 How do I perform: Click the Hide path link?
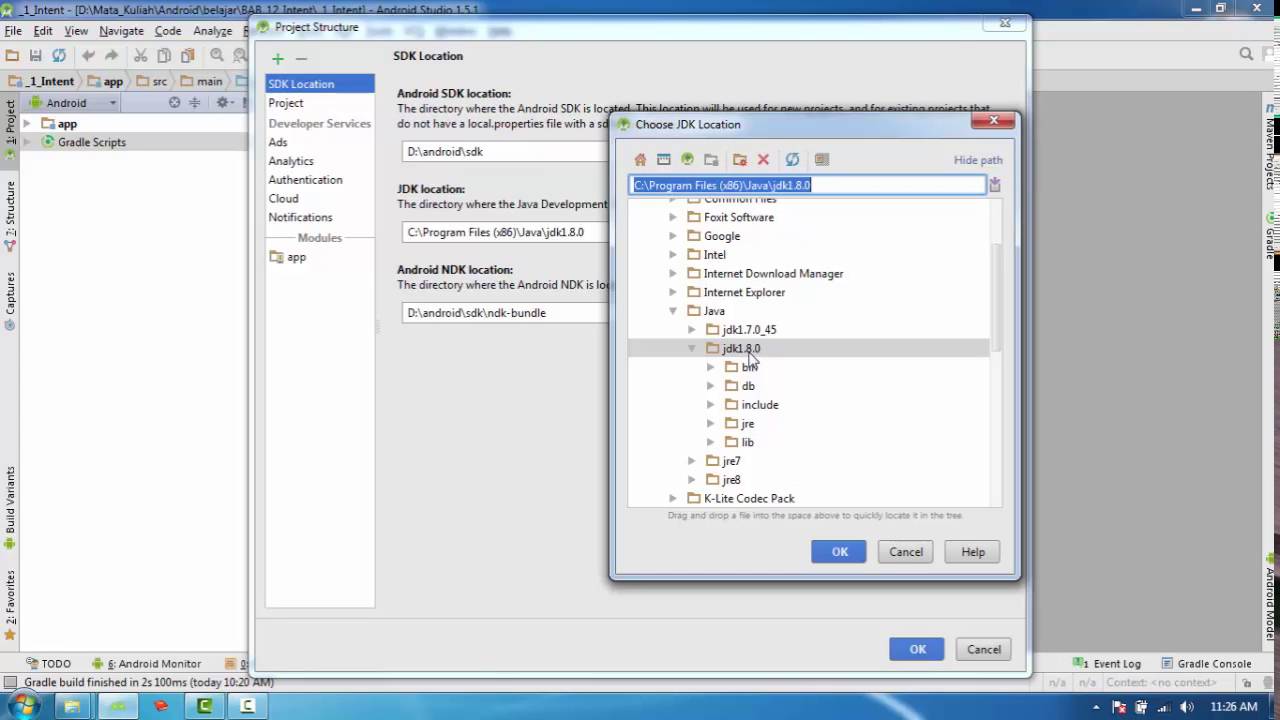pos(978,160)
